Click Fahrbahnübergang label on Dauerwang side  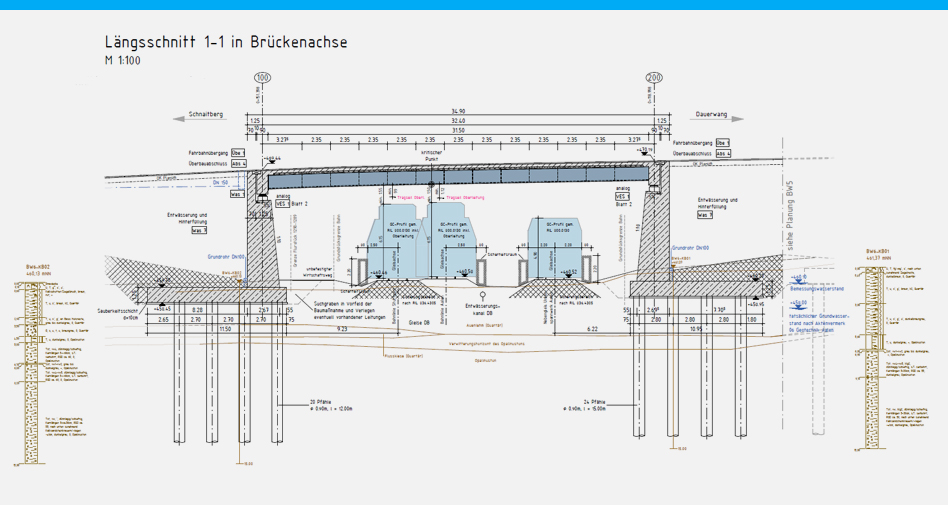692,143
